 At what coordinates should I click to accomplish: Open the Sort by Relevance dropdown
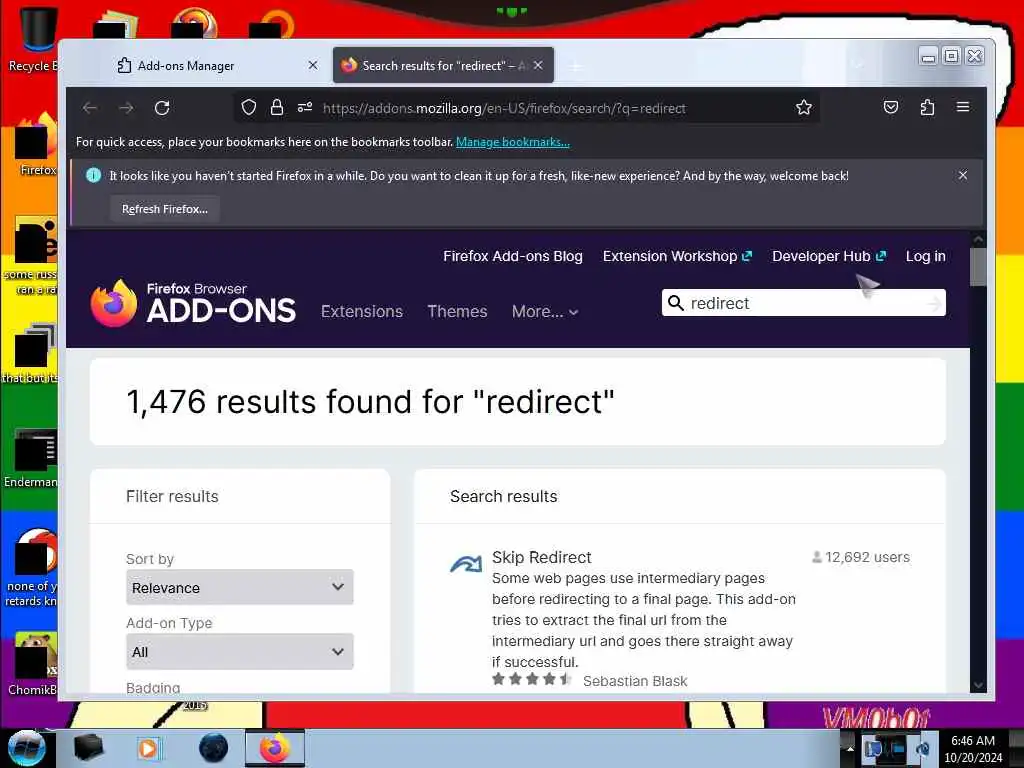coord(240,587)
